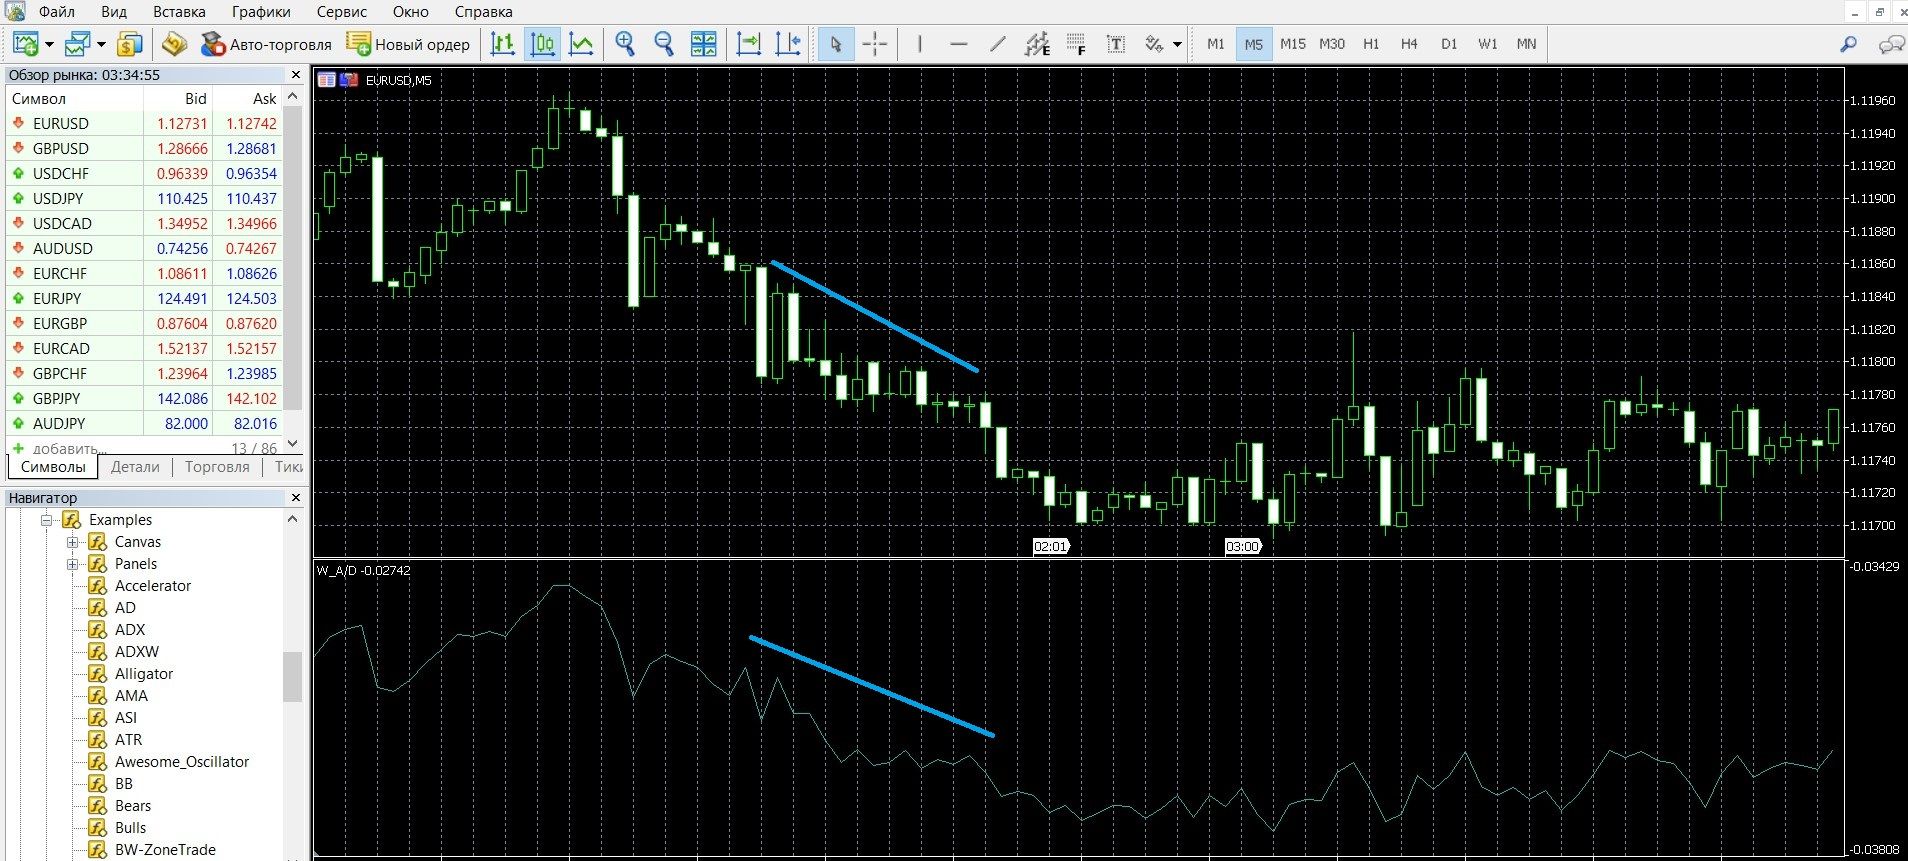Expand the Panels folder in Navigator
Image resolution: width=1908 pixels, height=861 pixels.
pos(72,564)
